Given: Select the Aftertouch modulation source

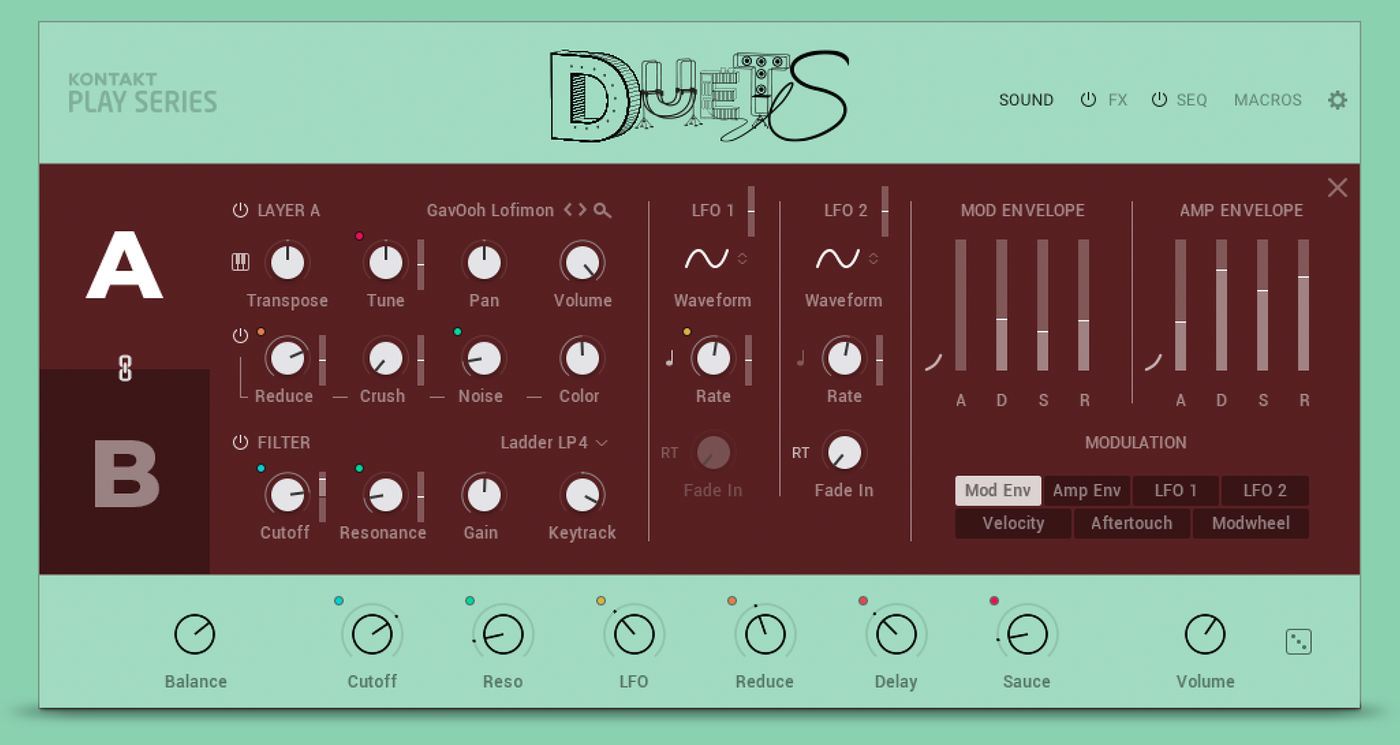Looking at the screenshot, I should tap(1132, 523).
